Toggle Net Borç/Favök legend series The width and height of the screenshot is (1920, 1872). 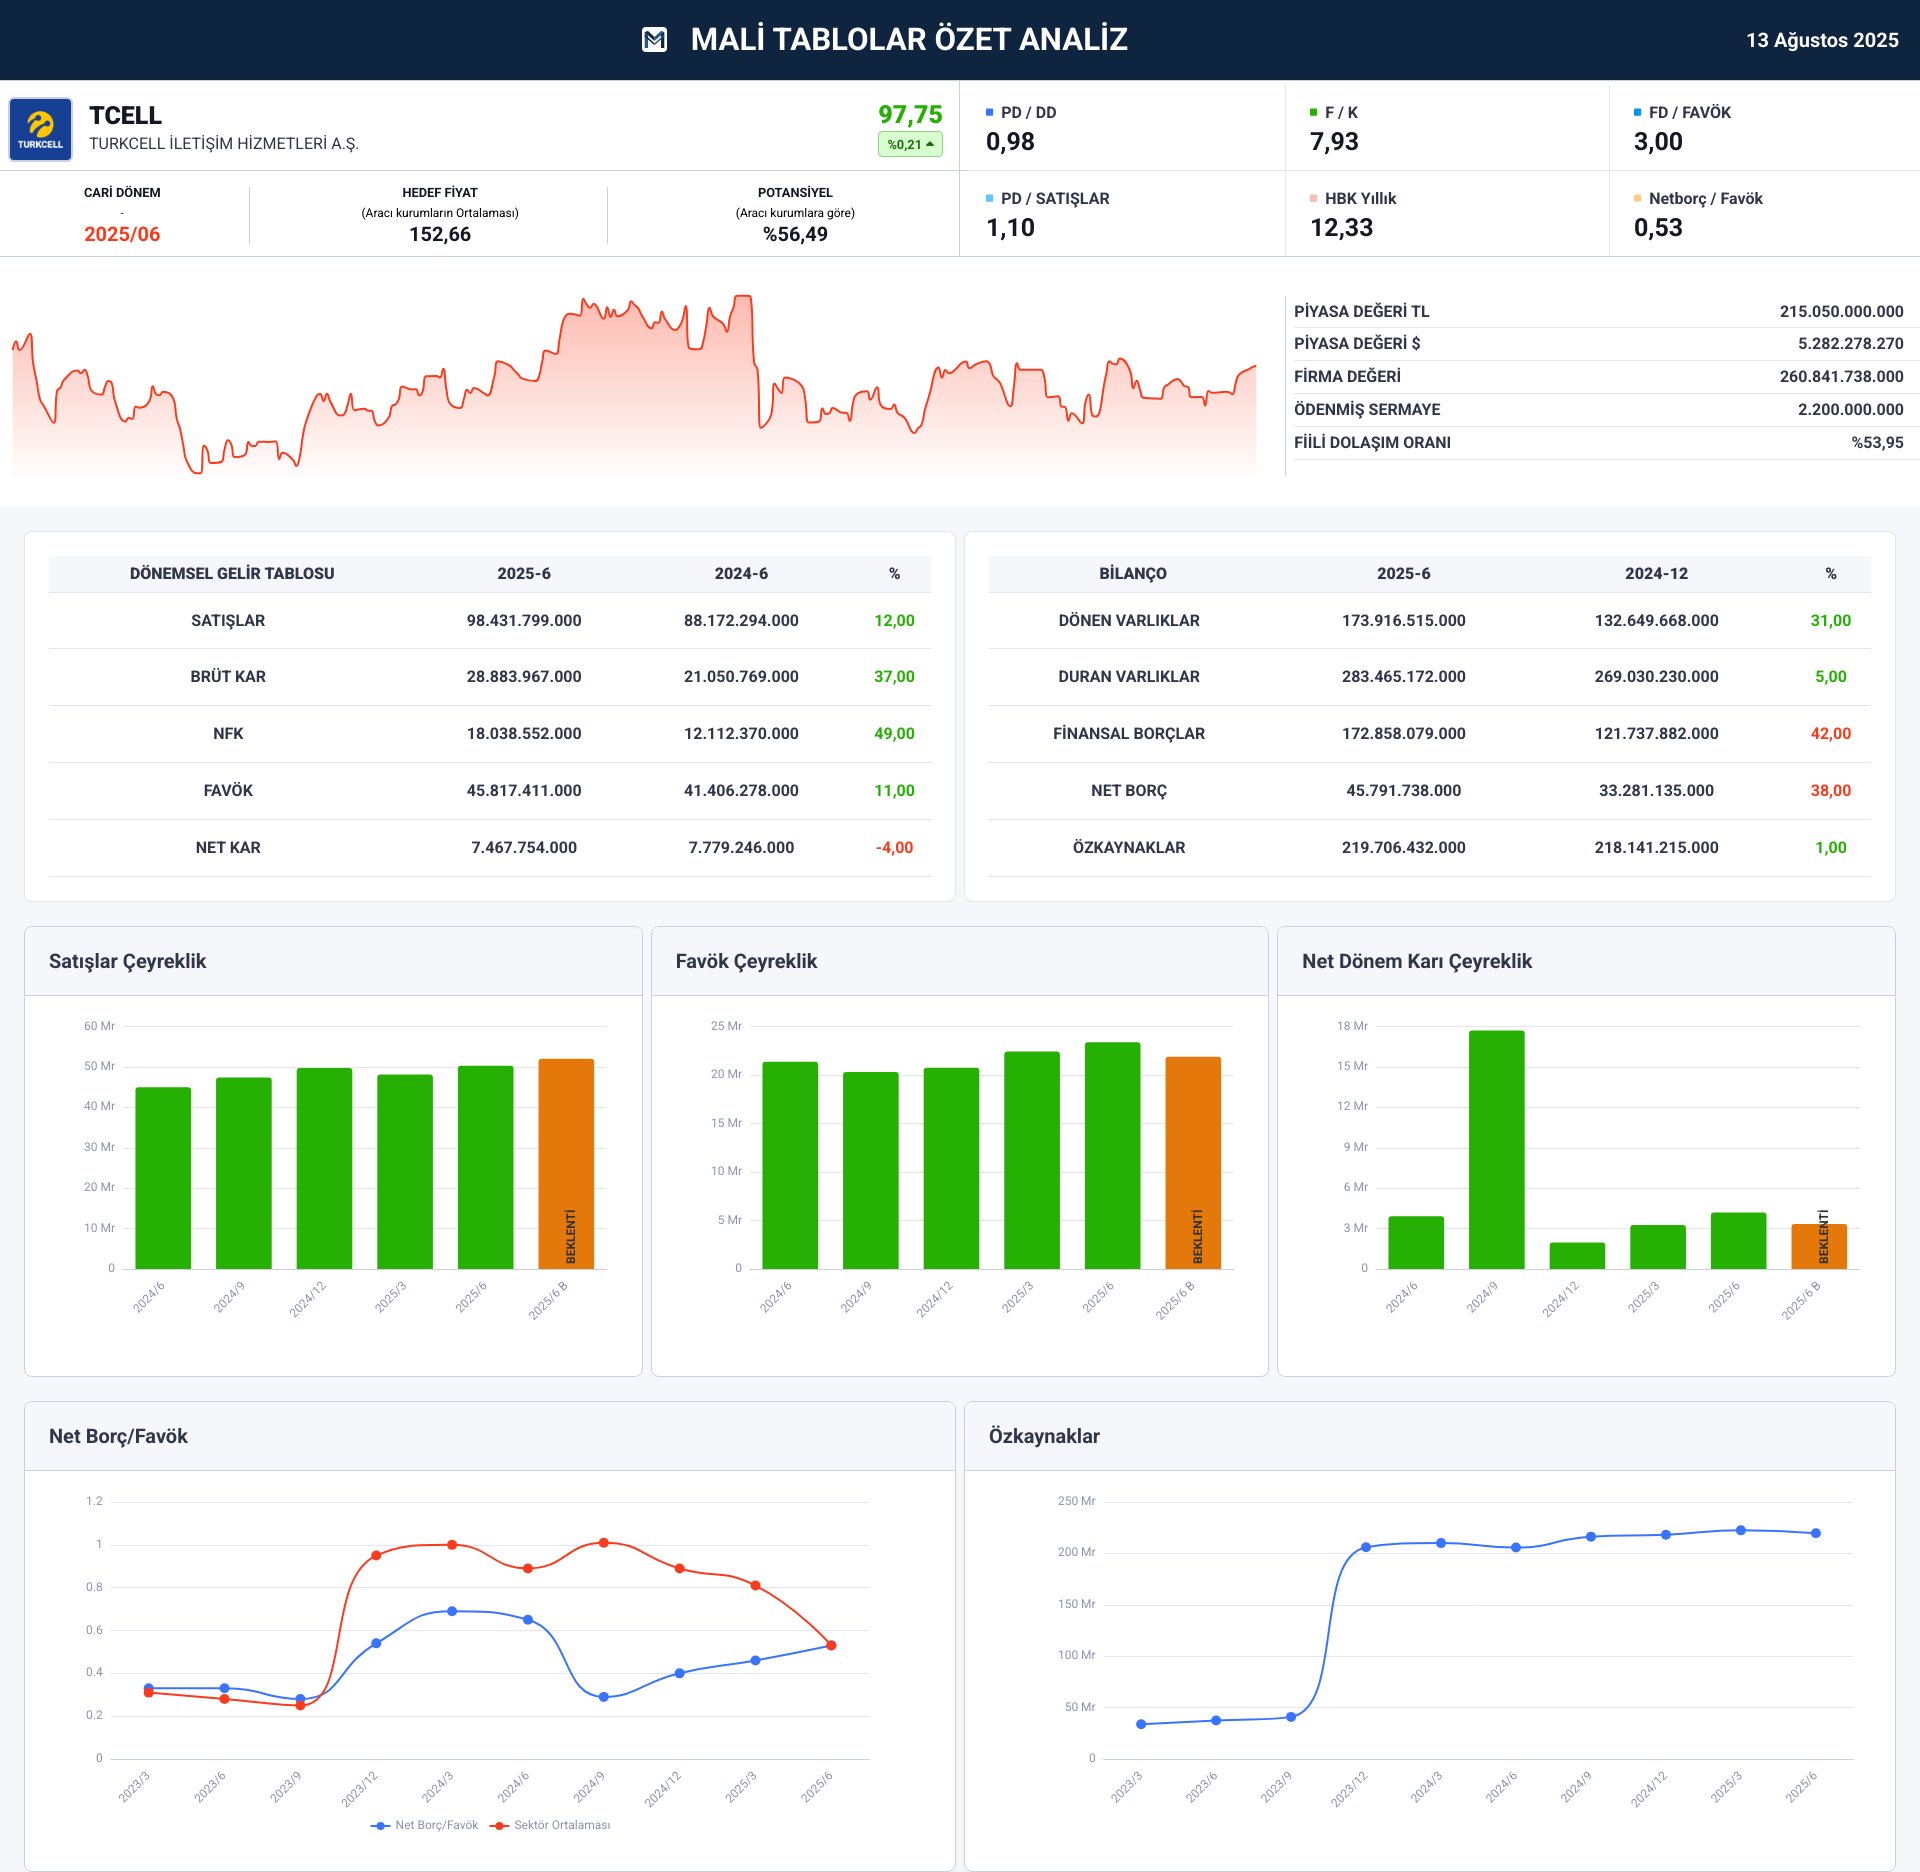click(x=425, y=1825)
